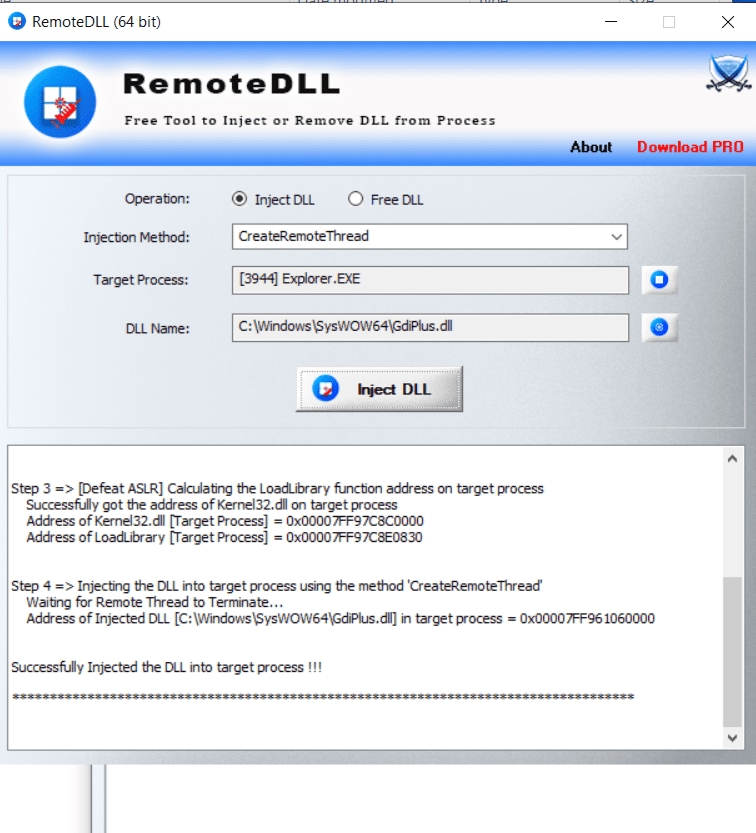This screenshot has width=756, height=833.
Task: Open the process picker beside Target Process
Action: coord(659,279)
